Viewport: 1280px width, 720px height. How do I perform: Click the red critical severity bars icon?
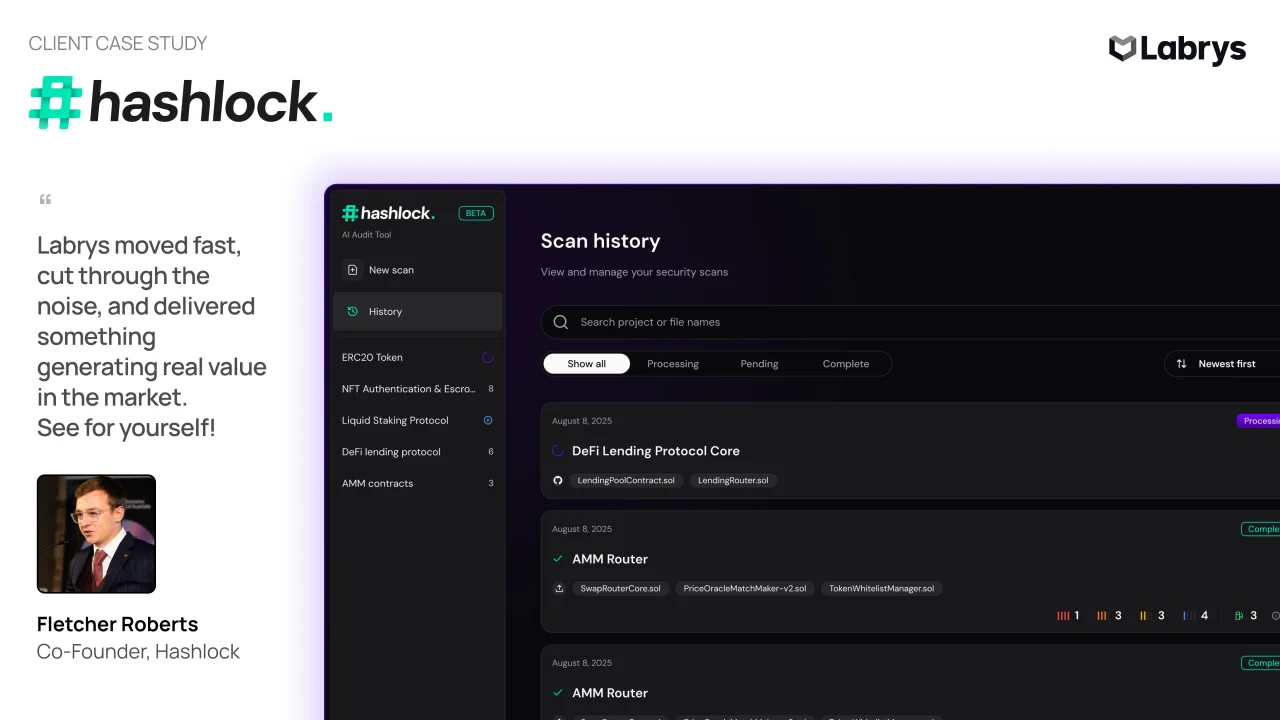click(1063, 616)
